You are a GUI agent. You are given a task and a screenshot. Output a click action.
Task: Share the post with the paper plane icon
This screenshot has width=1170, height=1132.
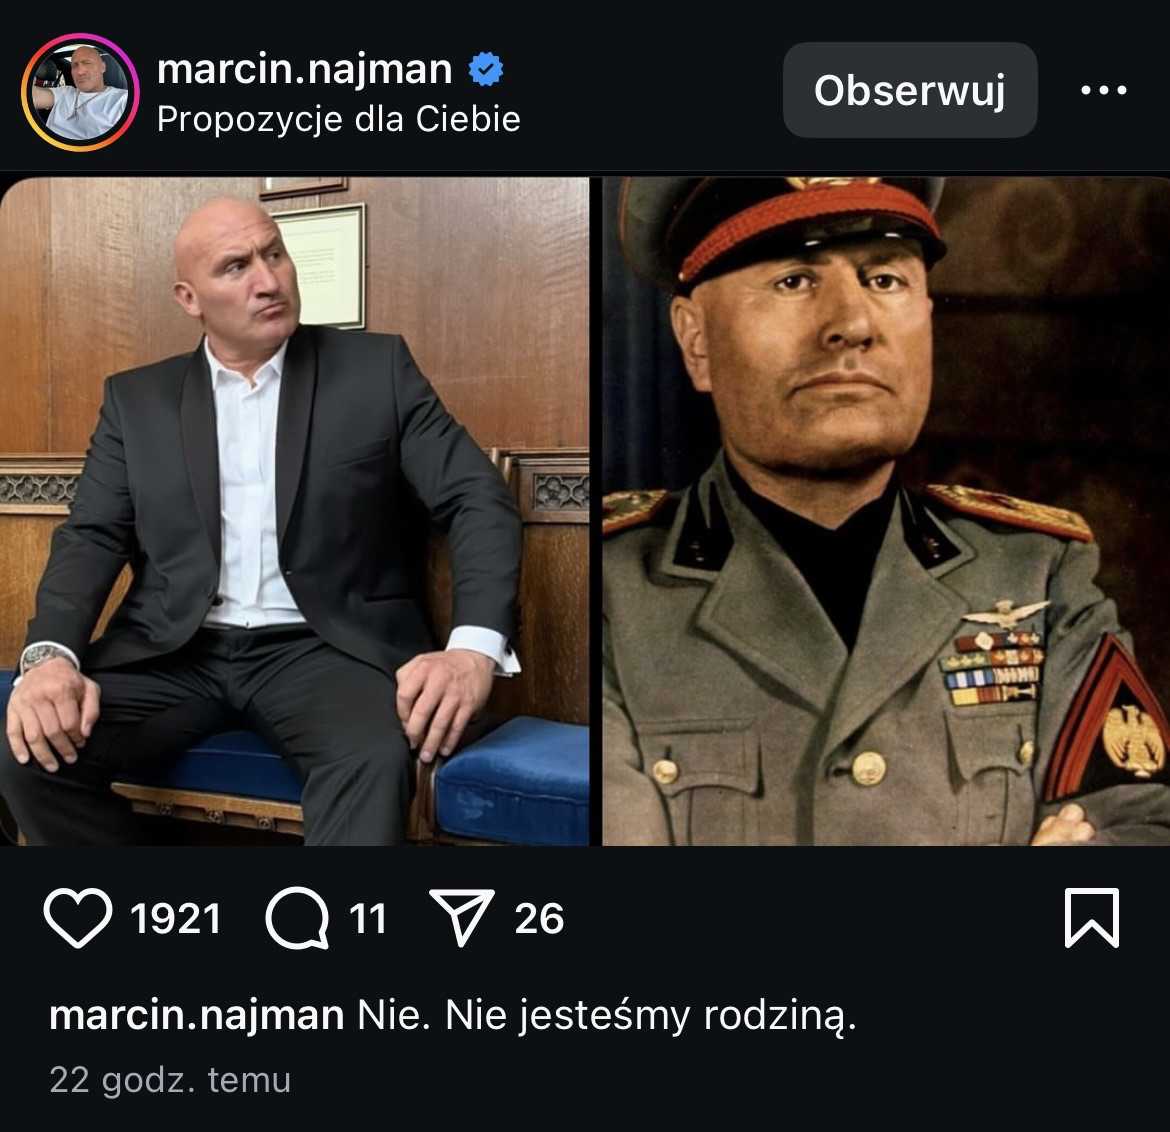461,919
